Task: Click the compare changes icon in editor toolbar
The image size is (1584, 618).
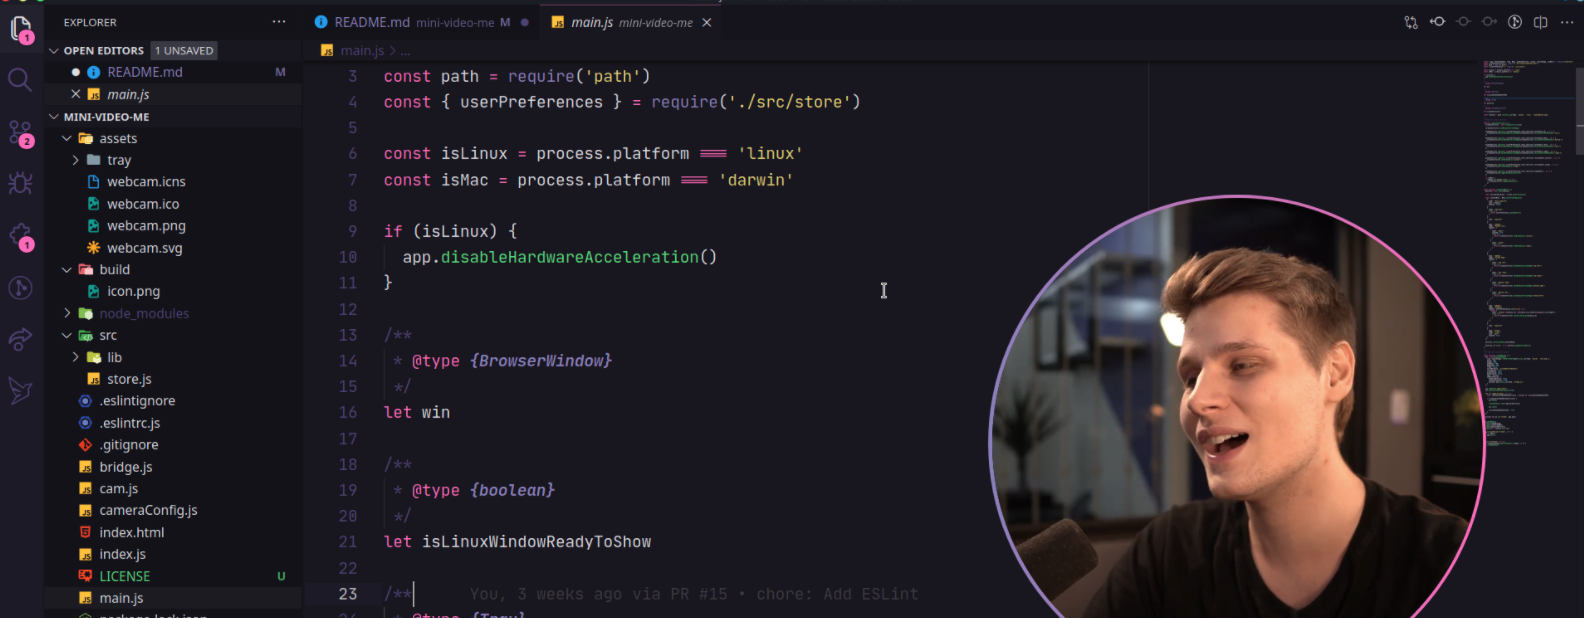Action: point(1411,22)
